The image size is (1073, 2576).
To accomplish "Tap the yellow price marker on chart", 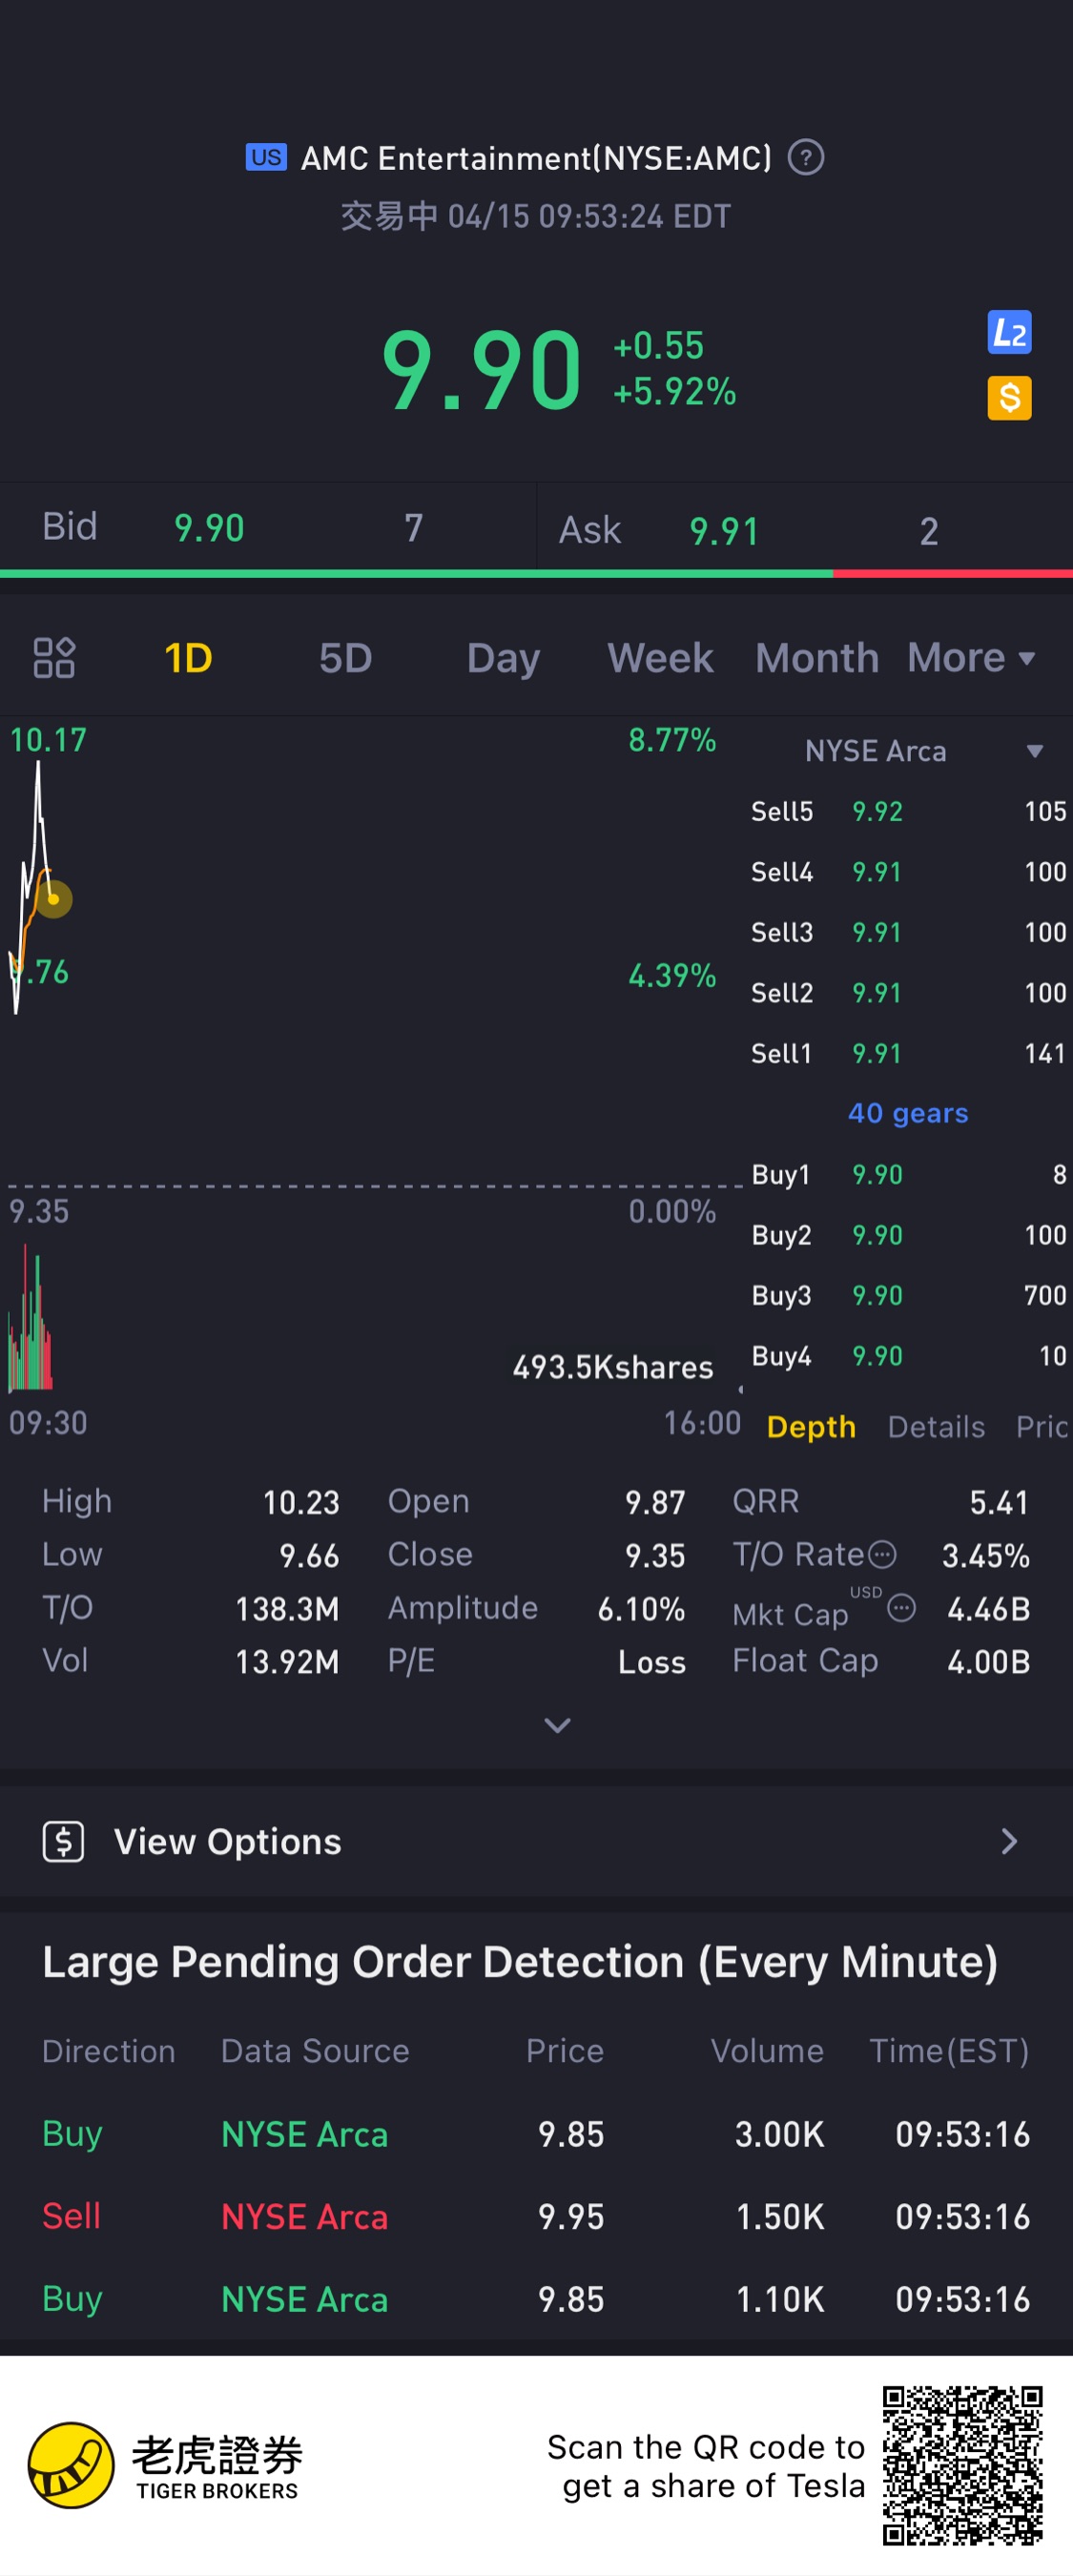I will [x=54, y=899].
